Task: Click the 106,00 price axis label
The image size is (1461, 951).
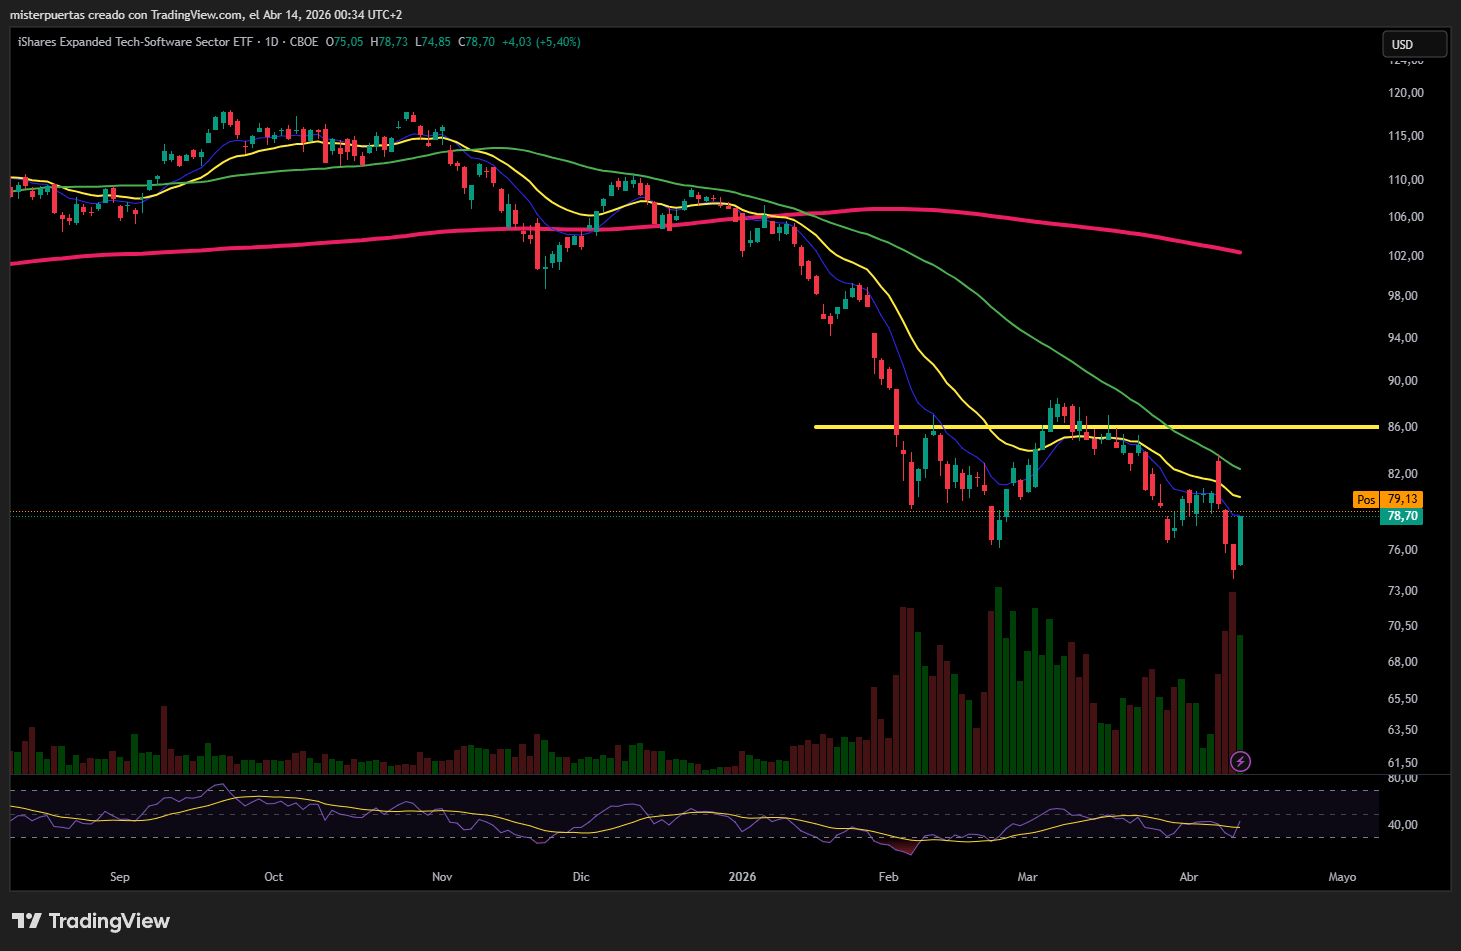Action: point(1406,217)
